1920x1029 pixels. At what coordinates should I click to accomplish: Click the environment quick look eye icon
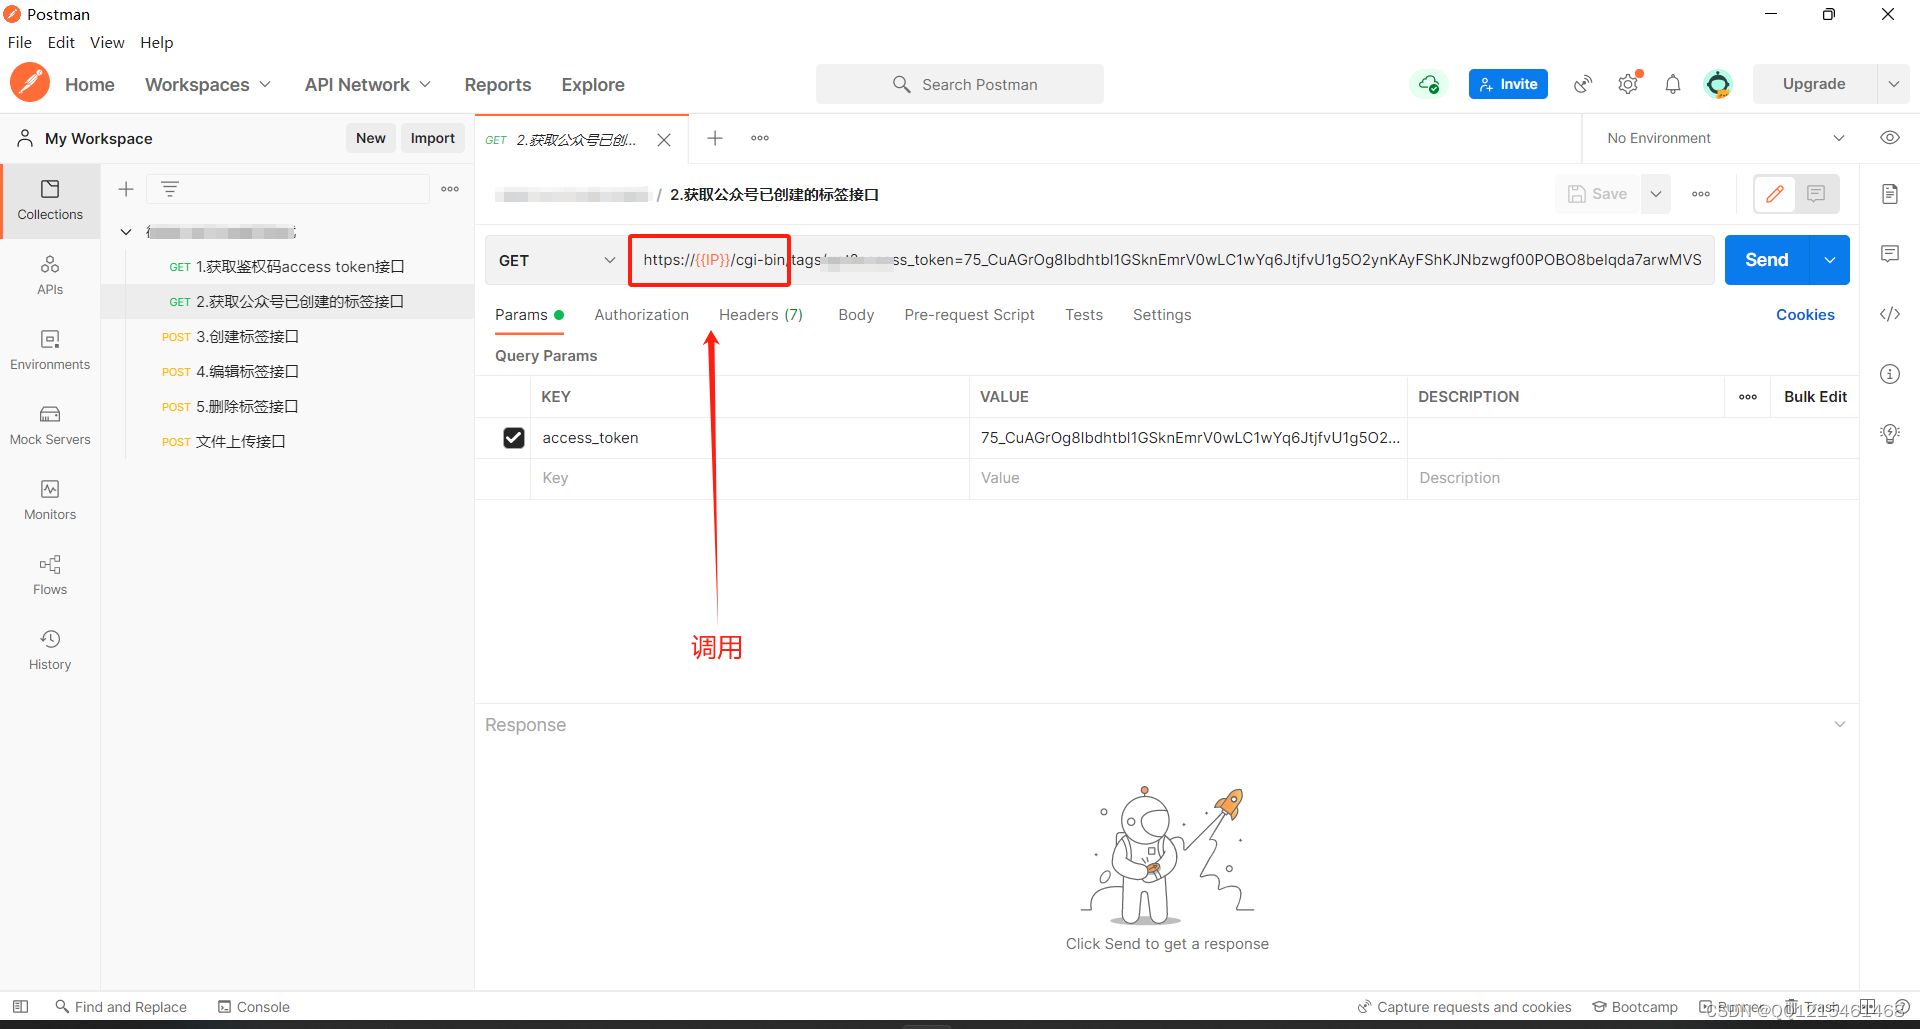pyautogui.click(x=1890, y=138)
